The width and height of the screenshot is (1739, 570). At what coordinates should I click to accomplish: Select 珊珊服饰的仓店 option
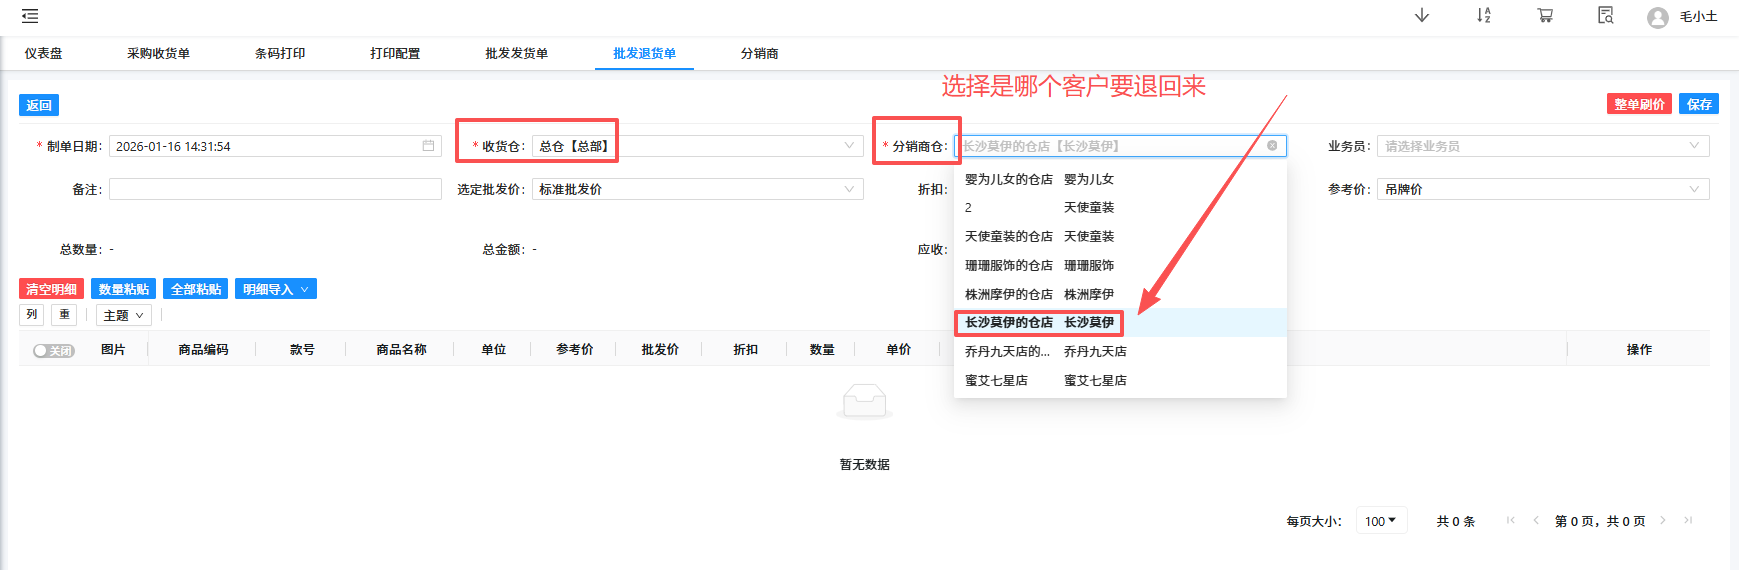click(x=1120, y=265)
